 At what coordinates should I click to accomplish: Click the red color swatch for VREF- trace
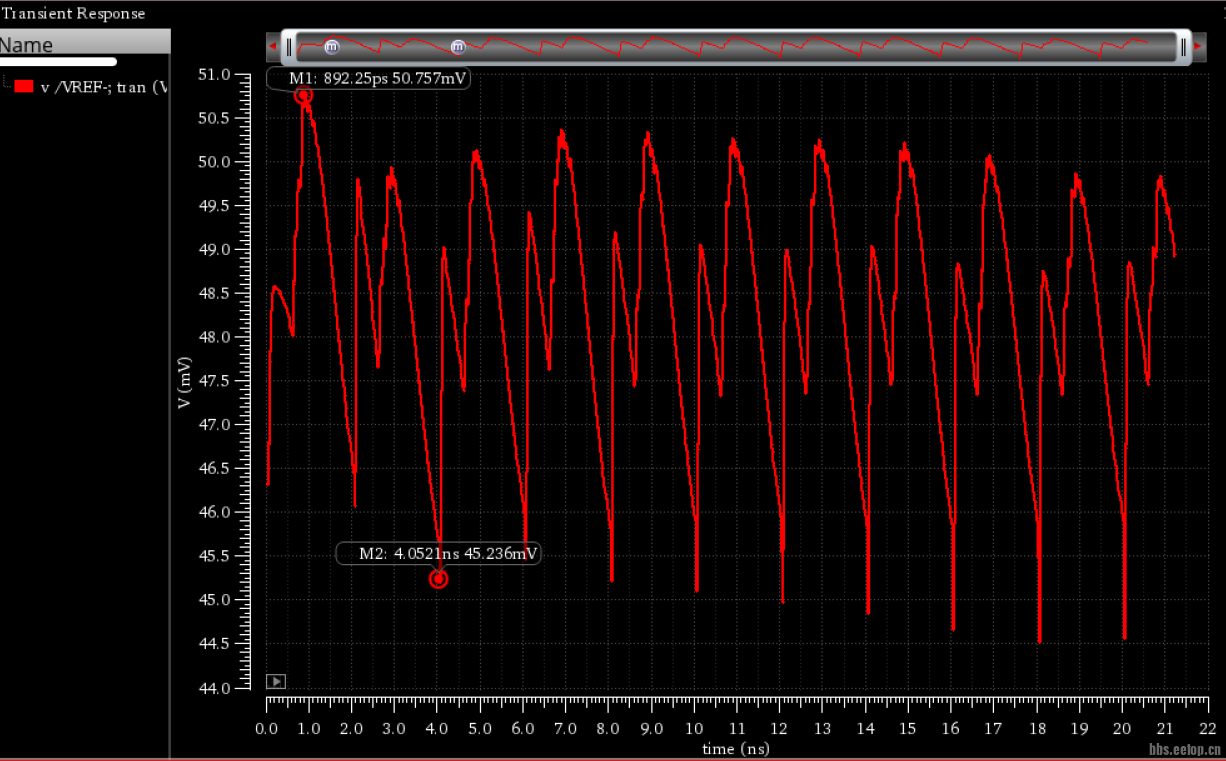(25, 87)
